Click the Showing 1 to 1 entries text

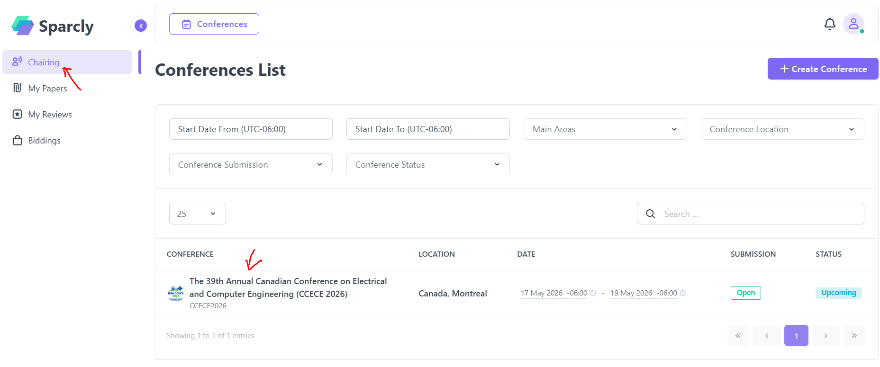(210, 336)
